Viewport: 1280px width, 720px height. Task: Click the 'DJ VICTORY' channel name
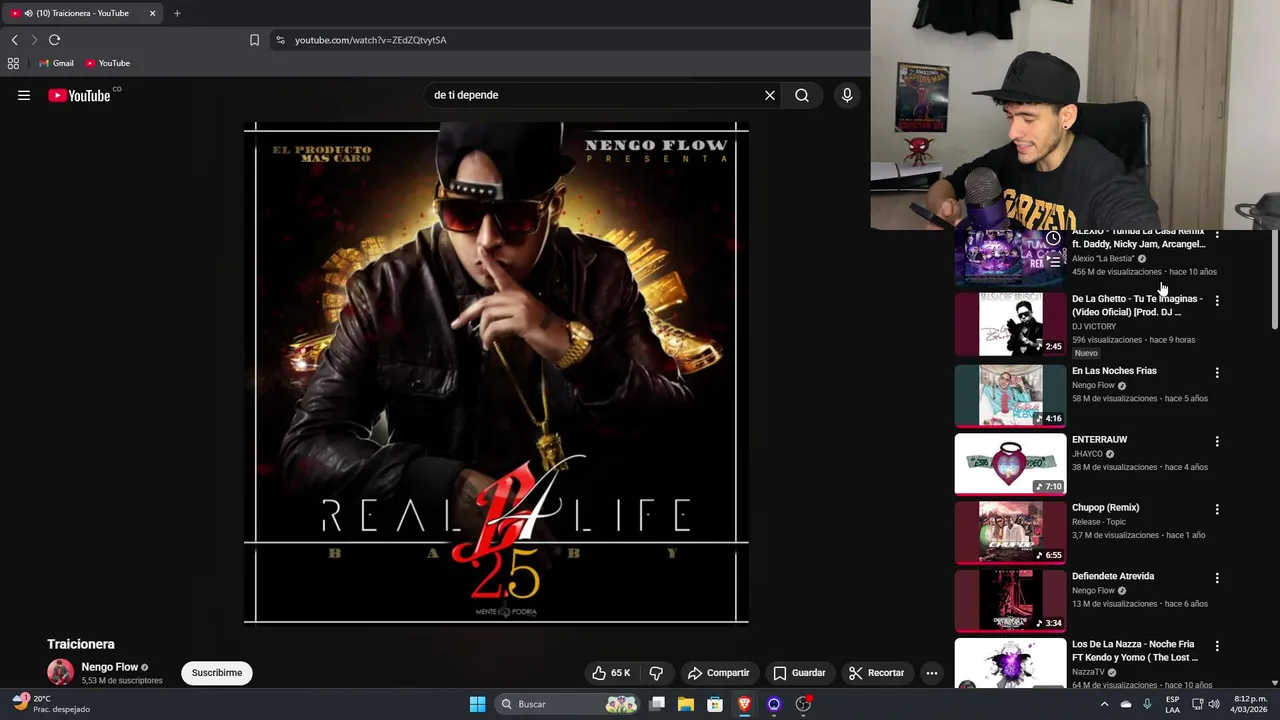coord(1094,327)
